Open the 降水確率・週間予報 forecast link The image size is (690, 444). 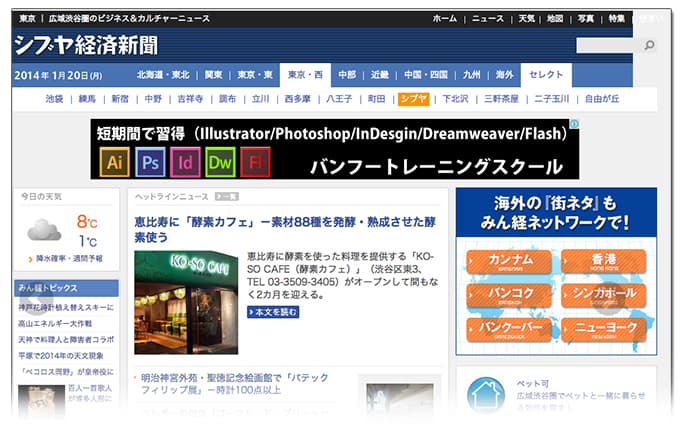[69, 259]
